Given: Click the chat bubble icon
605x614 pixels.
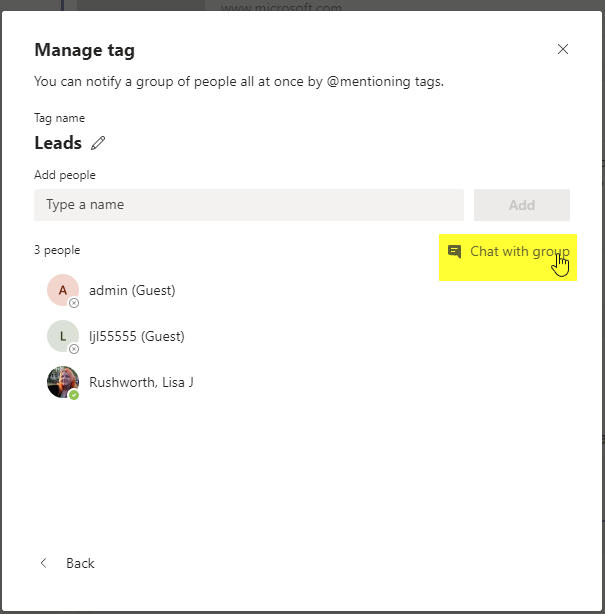Looking at the screenshot, I should [454, 251].
